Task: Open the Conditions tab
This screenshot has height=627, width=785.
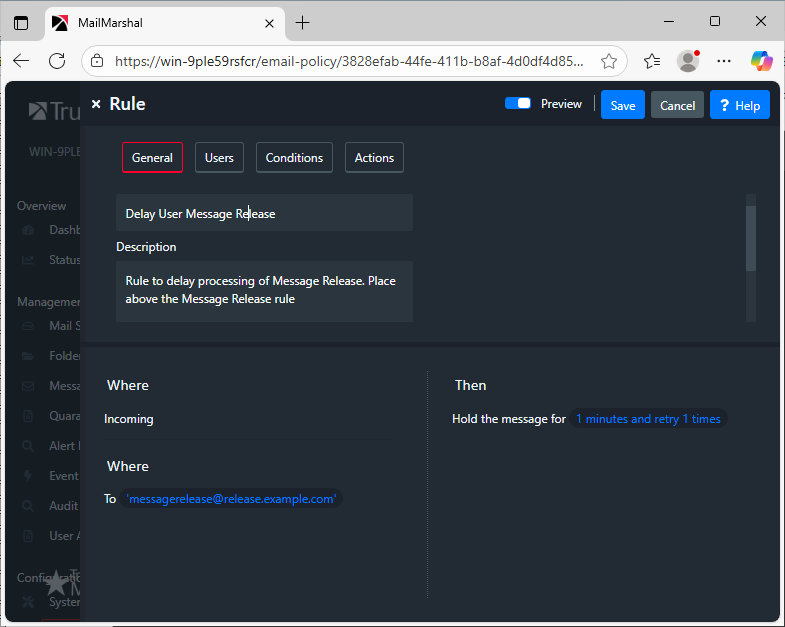Action: tap(294, 158)
